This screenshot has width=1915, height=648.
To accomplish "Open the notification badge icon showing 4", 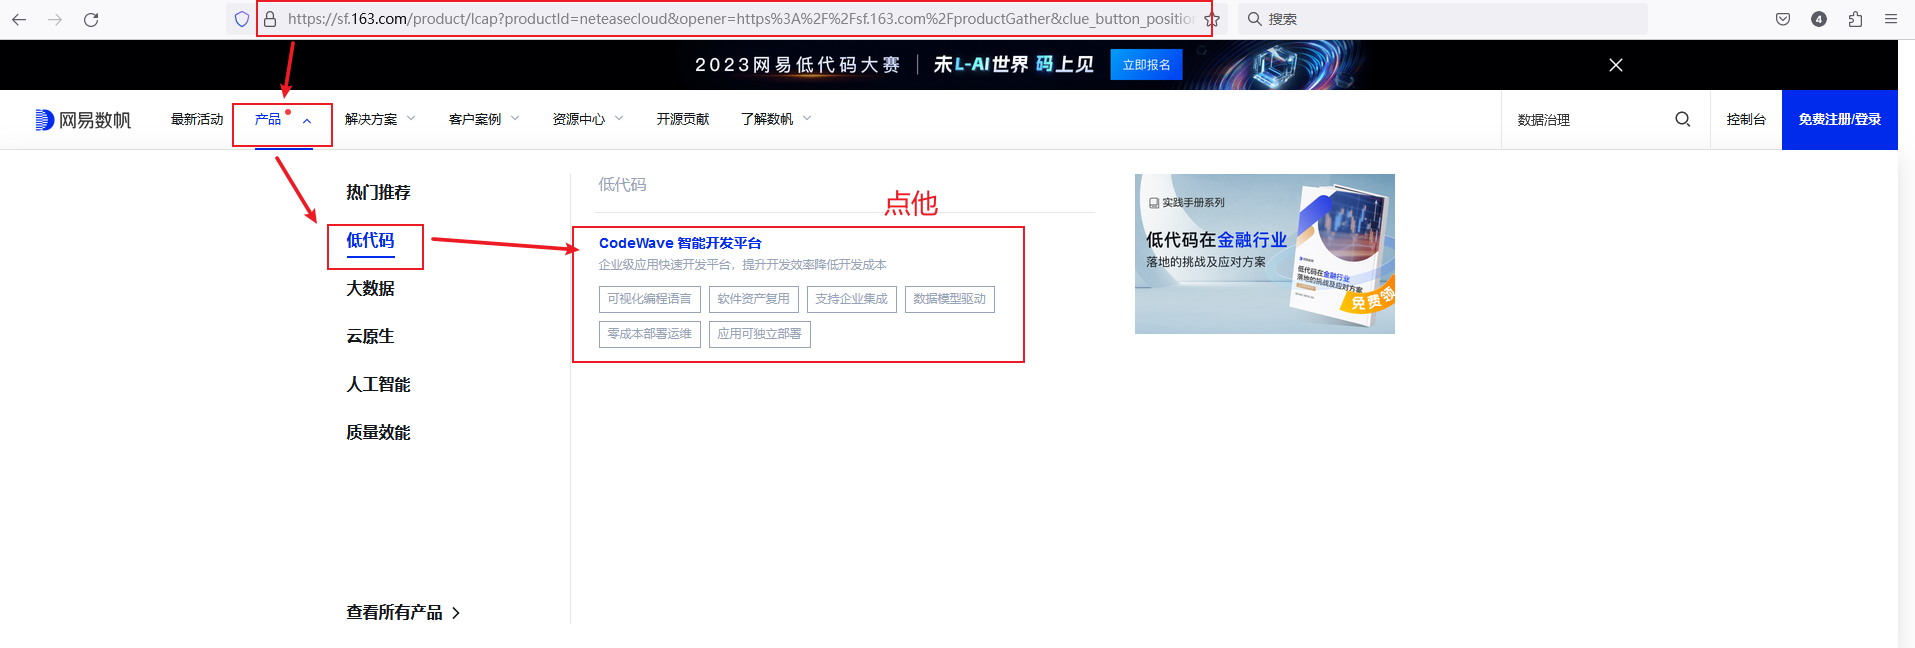I will click(1819, 19).
